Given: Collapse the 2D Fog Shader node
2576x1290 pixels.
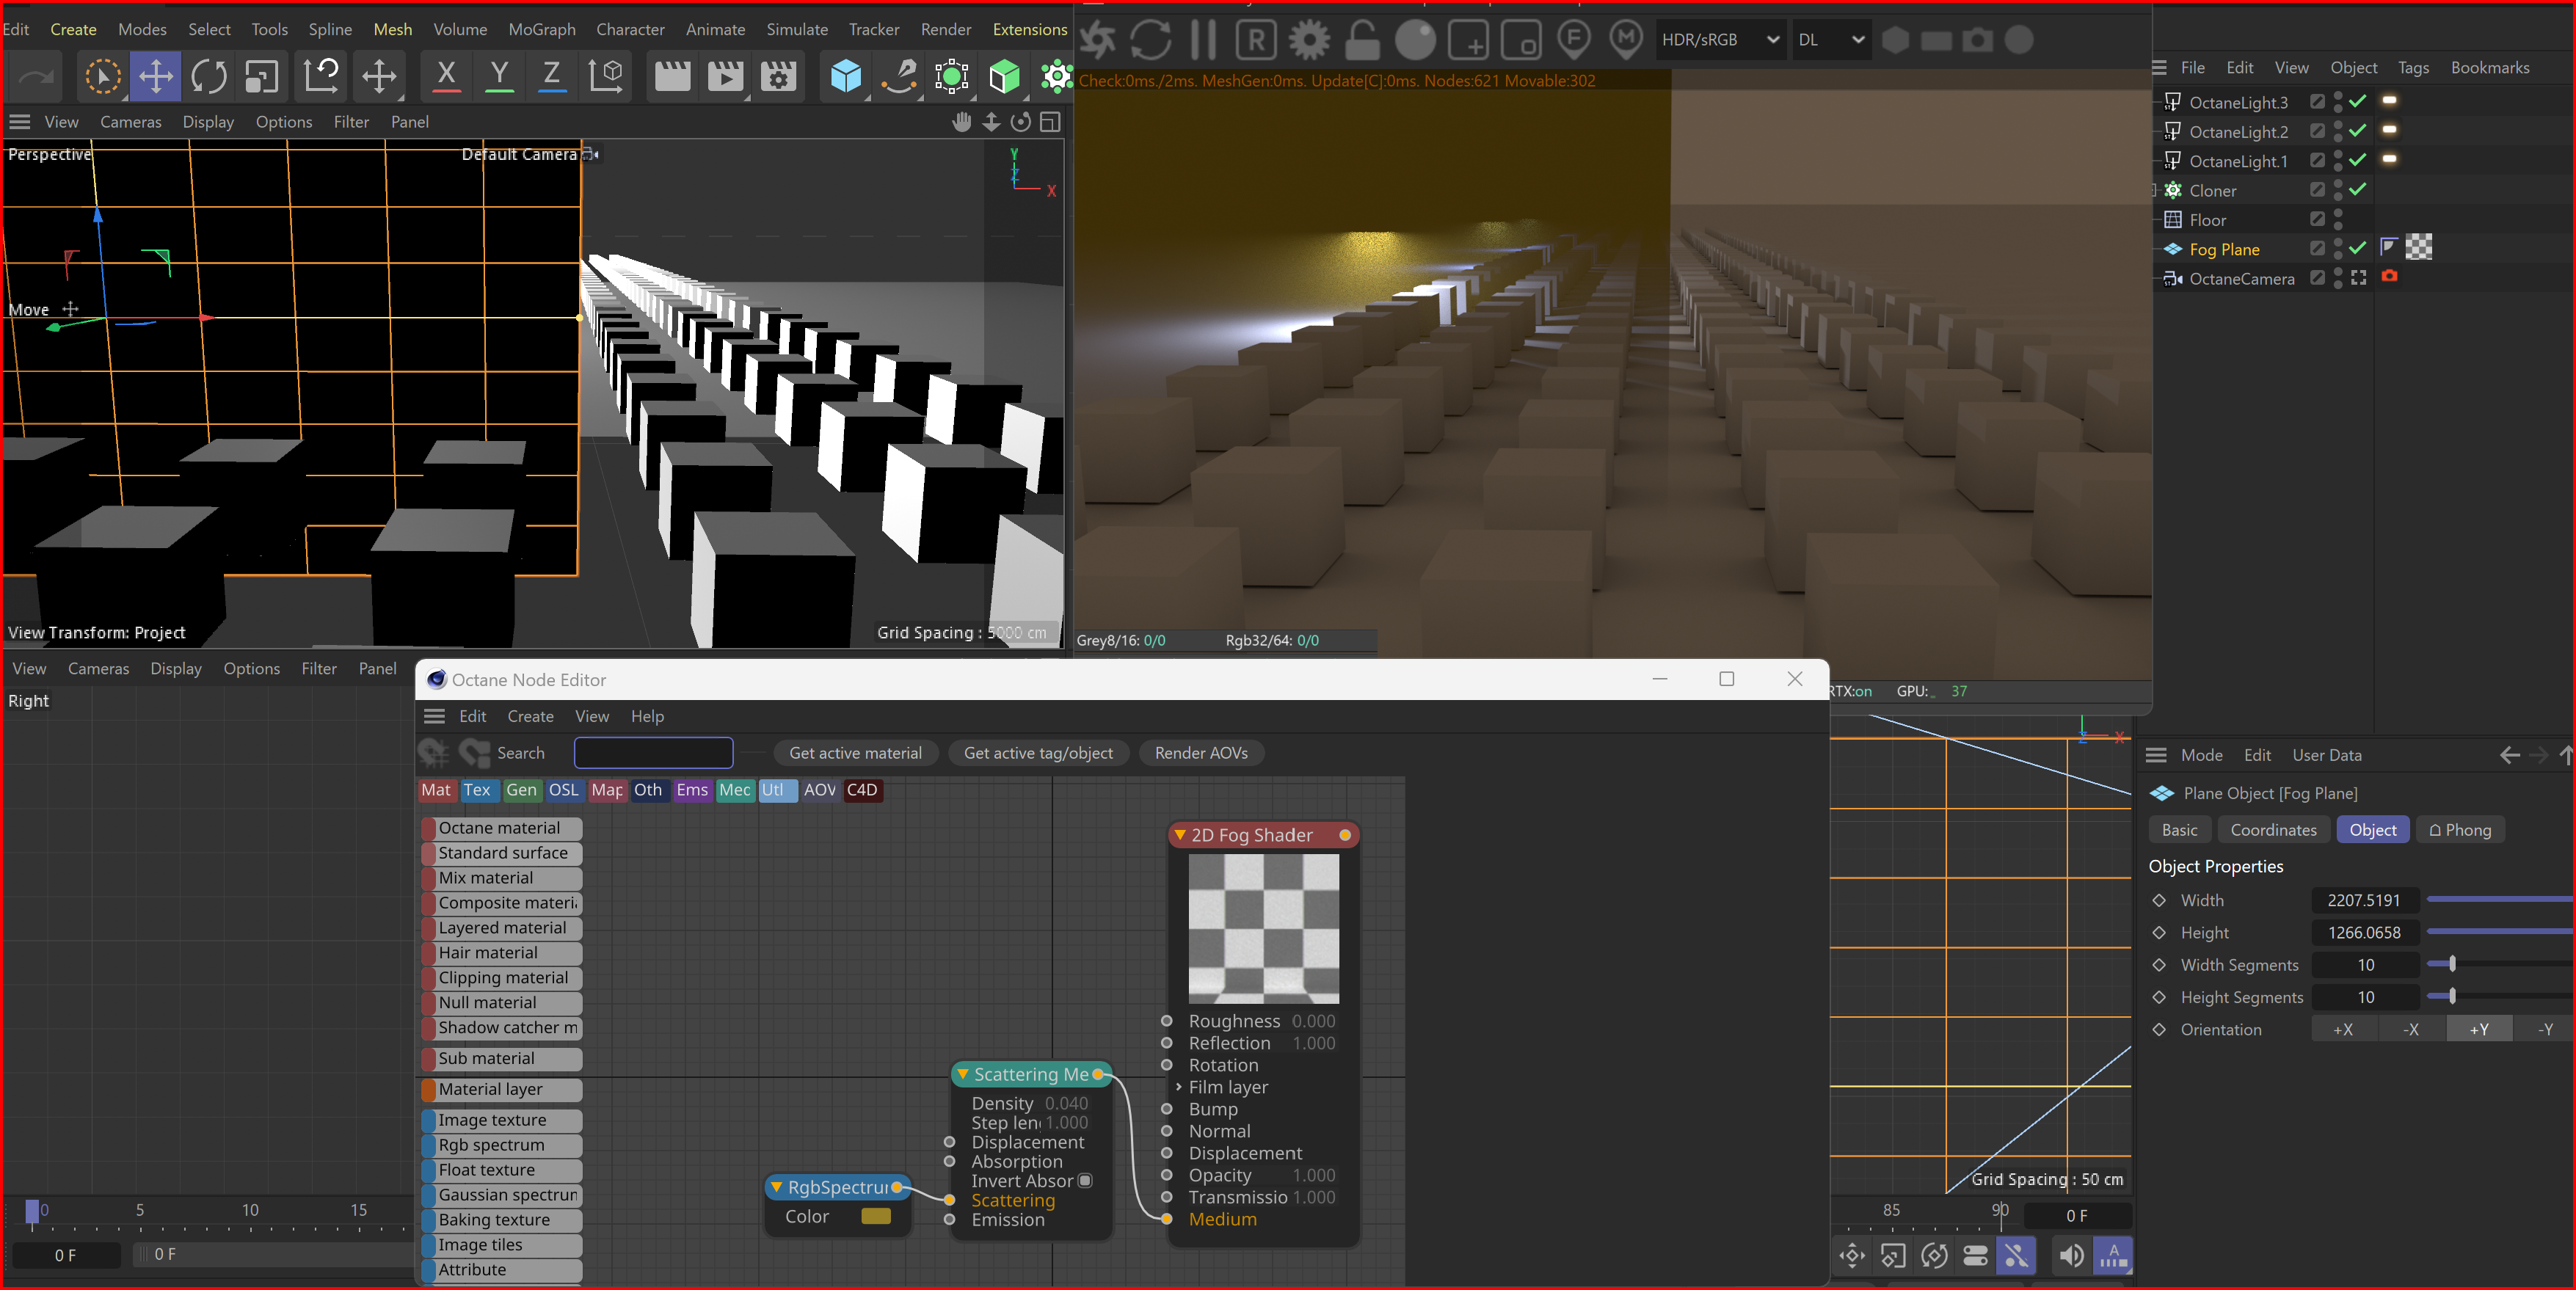Looking at the screenshot, I should [1180, 835].
